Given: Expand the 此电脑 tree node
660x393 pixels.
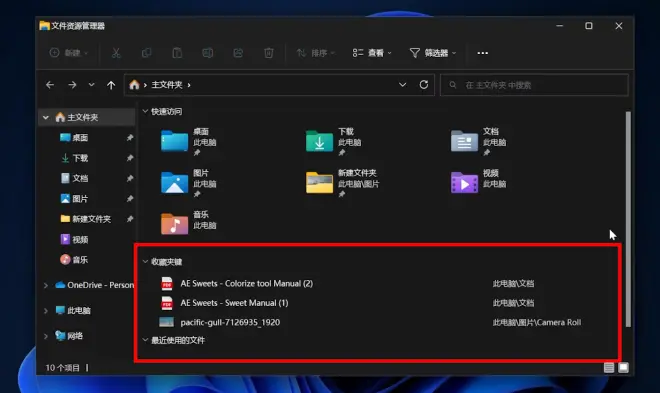Looking at the screenshot, I should (x=45, y=311).
